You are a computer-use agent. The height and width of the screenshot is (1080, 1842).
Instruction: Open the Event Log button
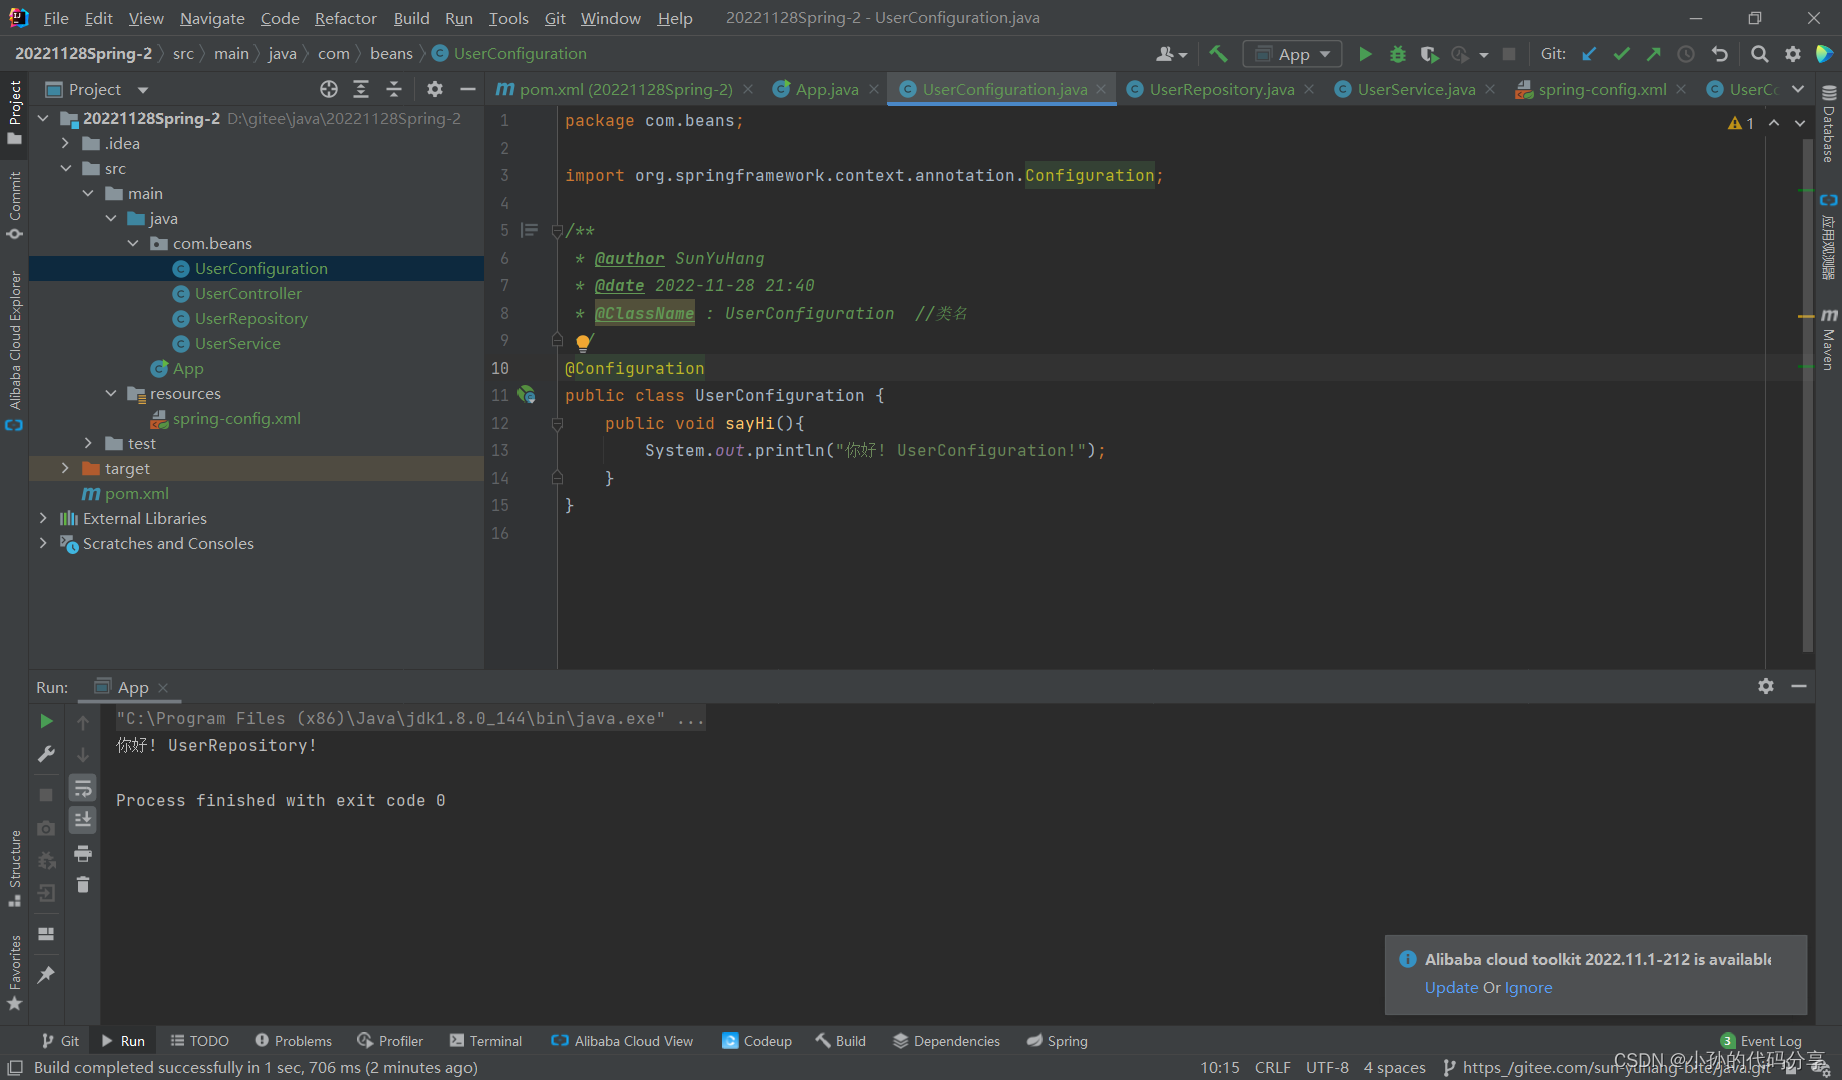(1761, 1041)
